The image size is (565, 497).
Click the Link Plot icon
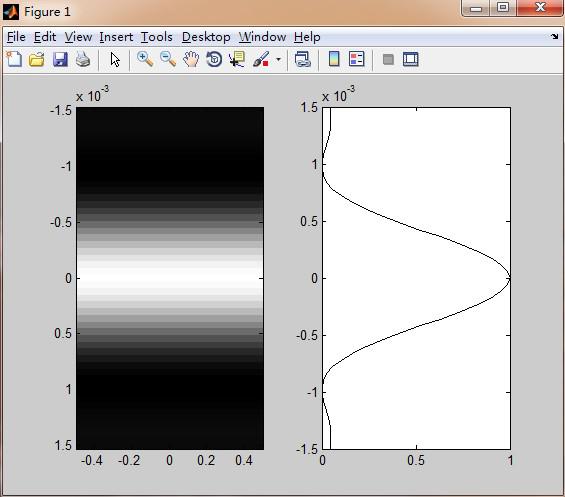[x=302, y=59]
